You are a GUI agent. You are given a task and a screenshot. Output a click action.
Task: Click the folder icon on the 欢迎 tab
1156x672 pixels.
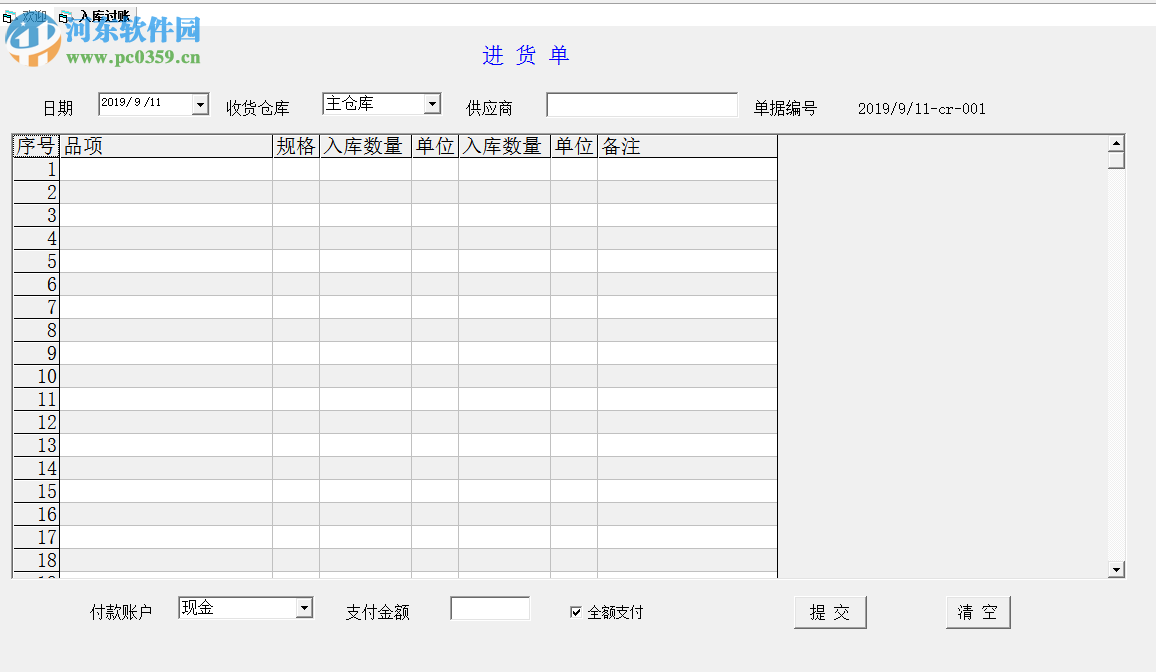(10, 16)
